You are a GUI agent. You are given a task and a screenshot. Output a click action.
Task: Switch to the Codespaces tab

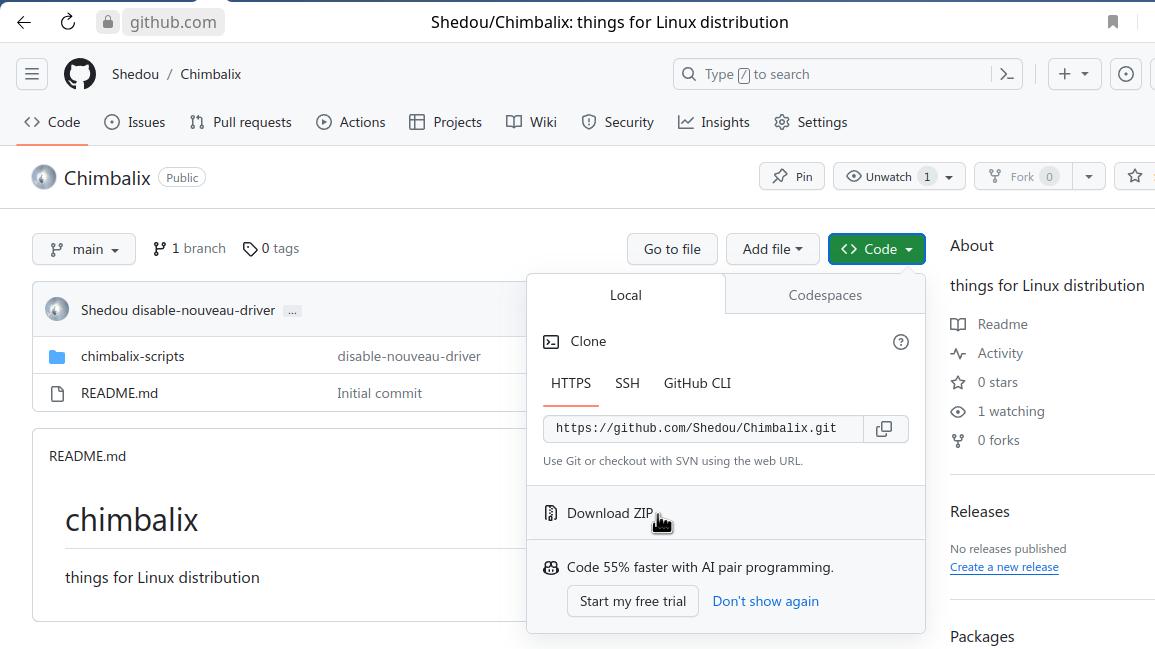[x=825, y=295]
